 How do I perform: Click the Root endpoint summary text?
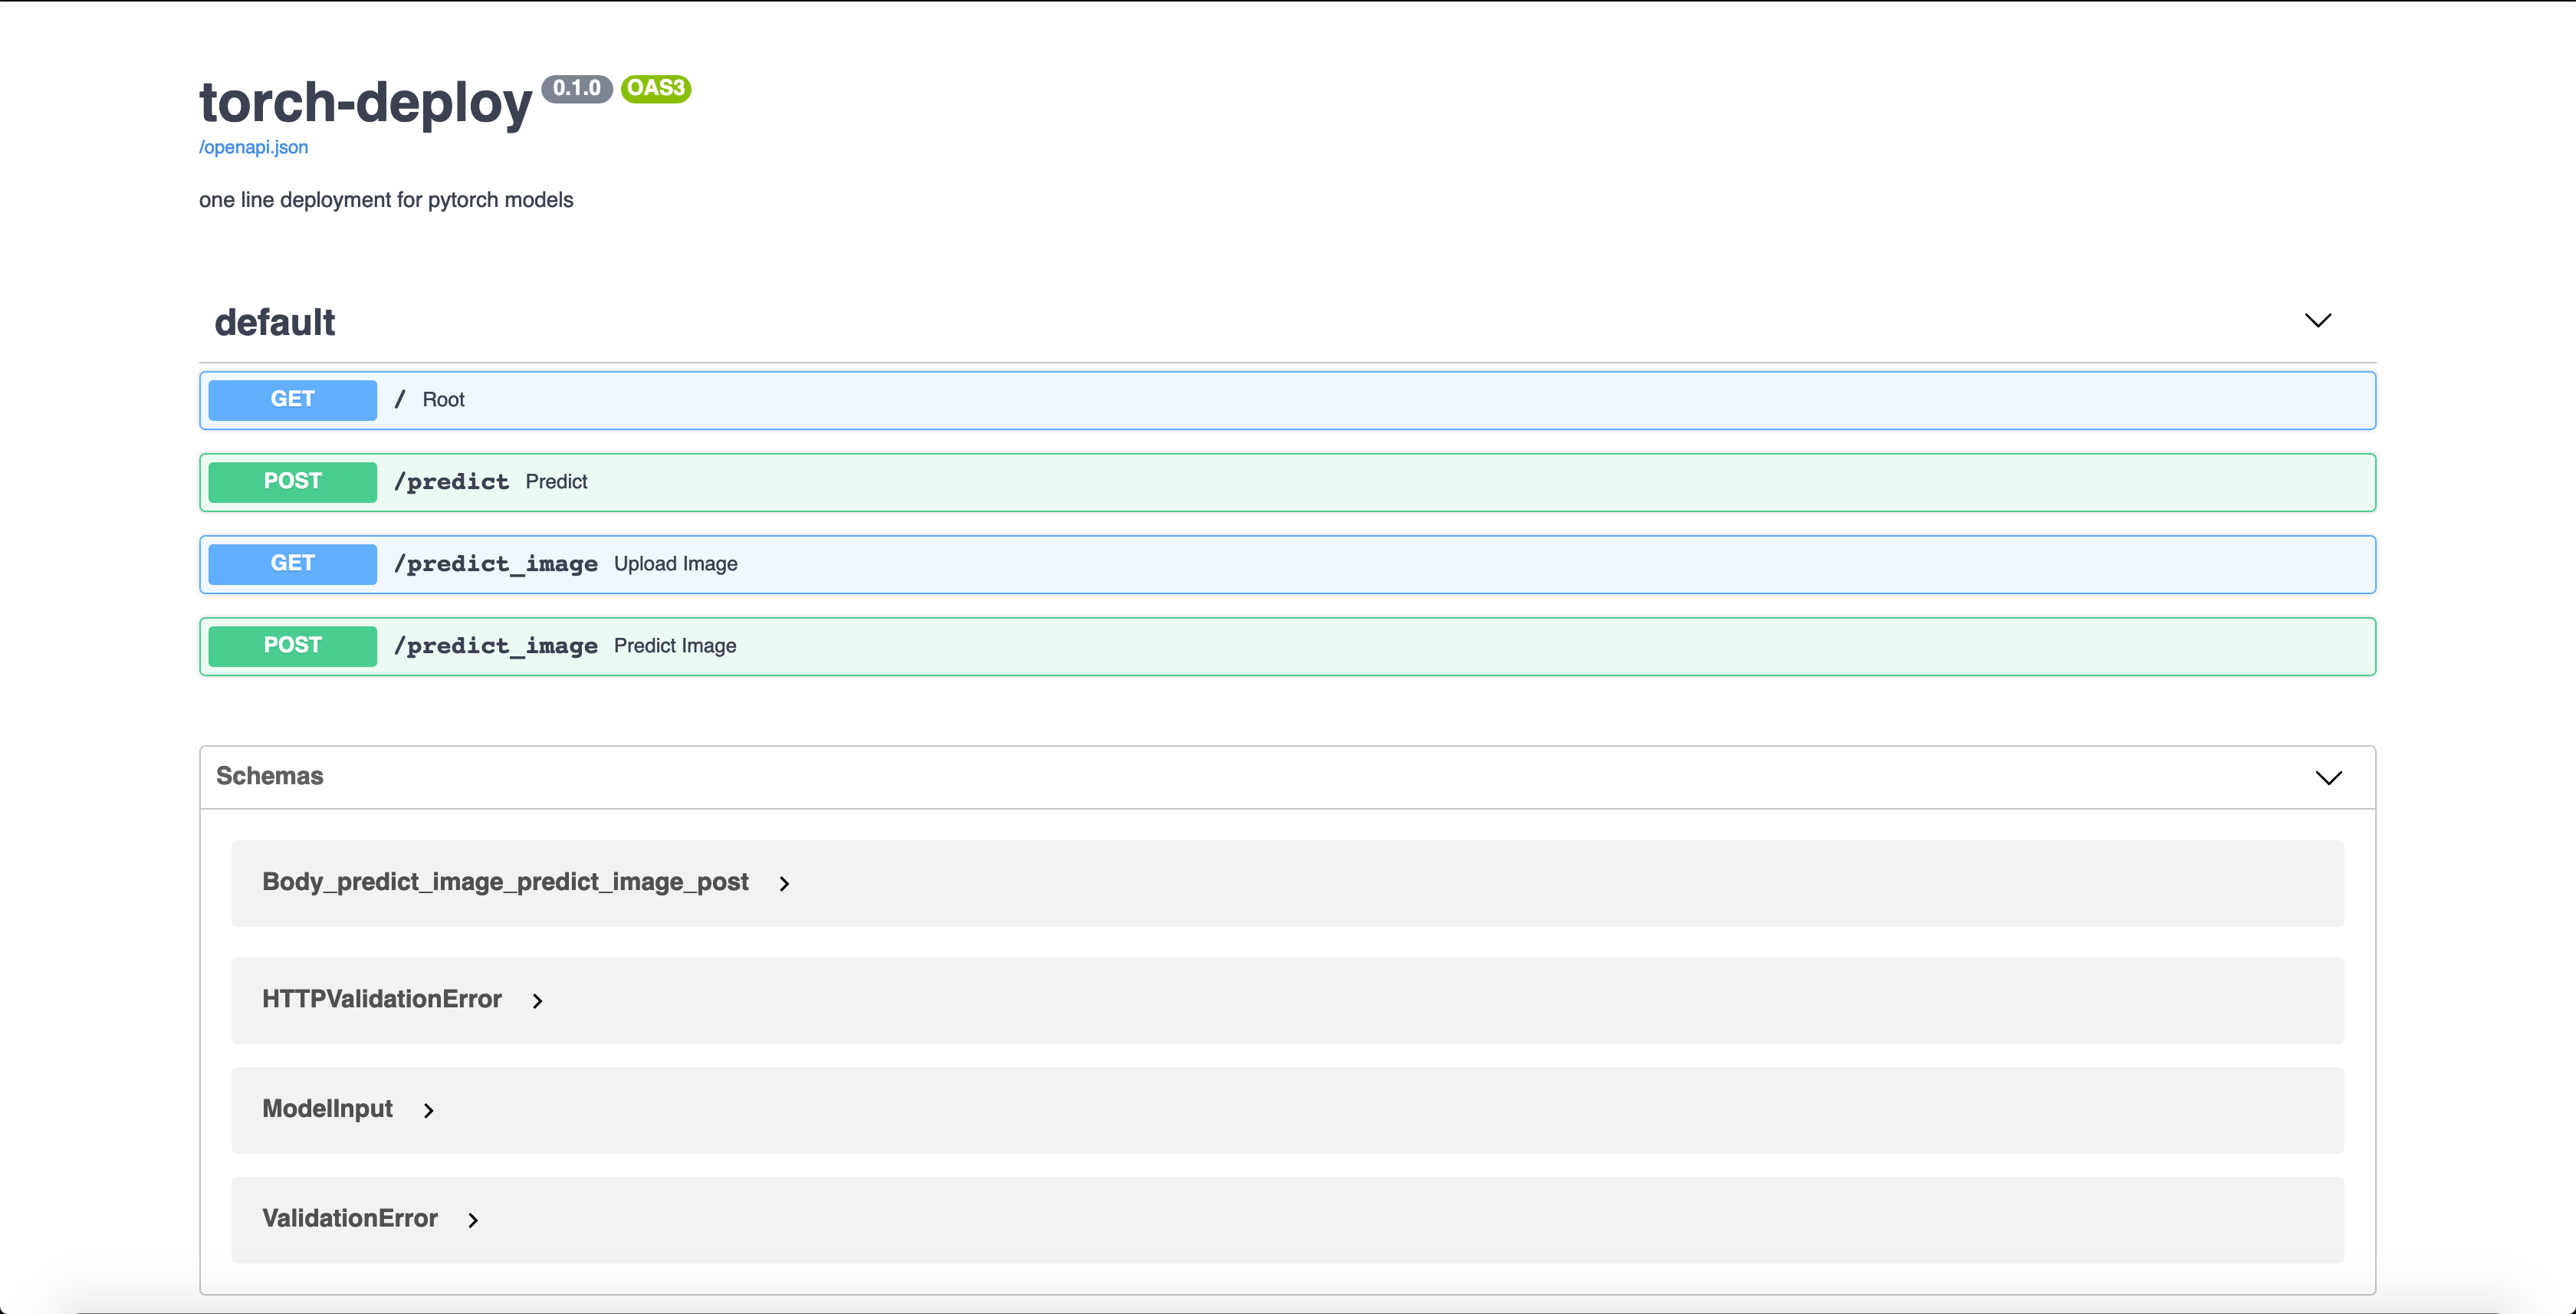443,400
